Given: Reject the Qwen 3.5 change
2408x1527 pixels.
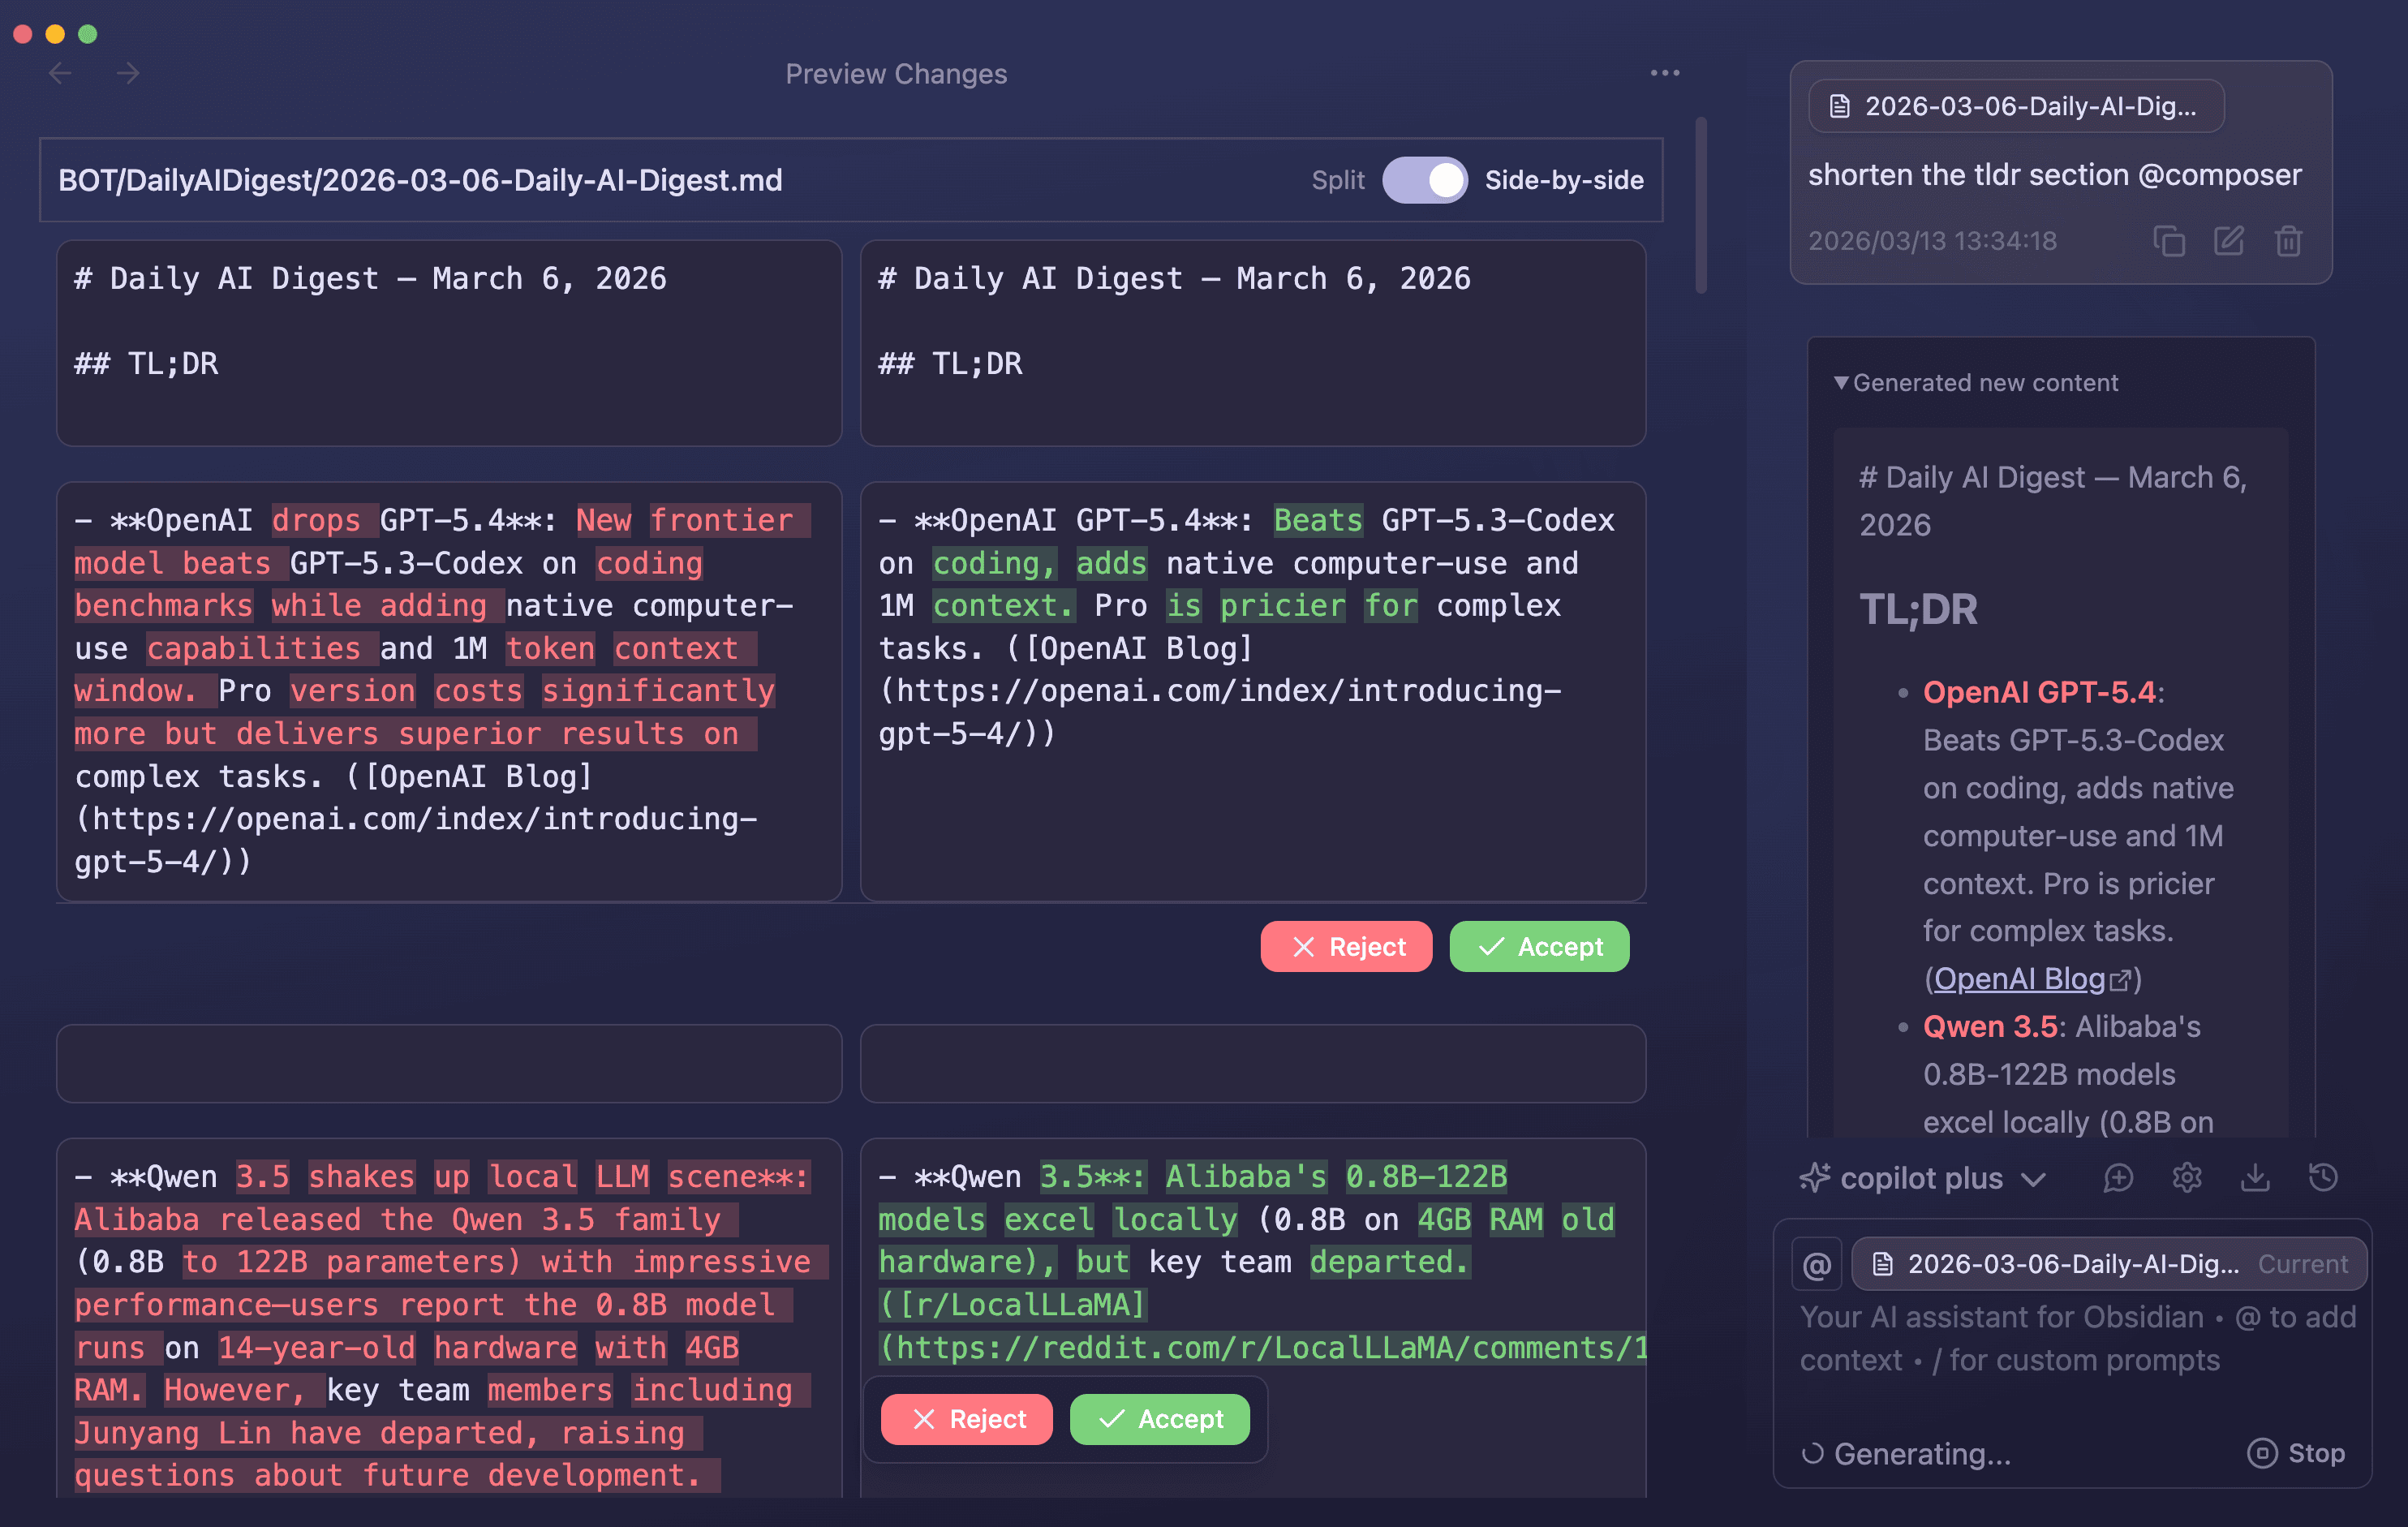Looking at the screenshot, I should [966, 1419].
